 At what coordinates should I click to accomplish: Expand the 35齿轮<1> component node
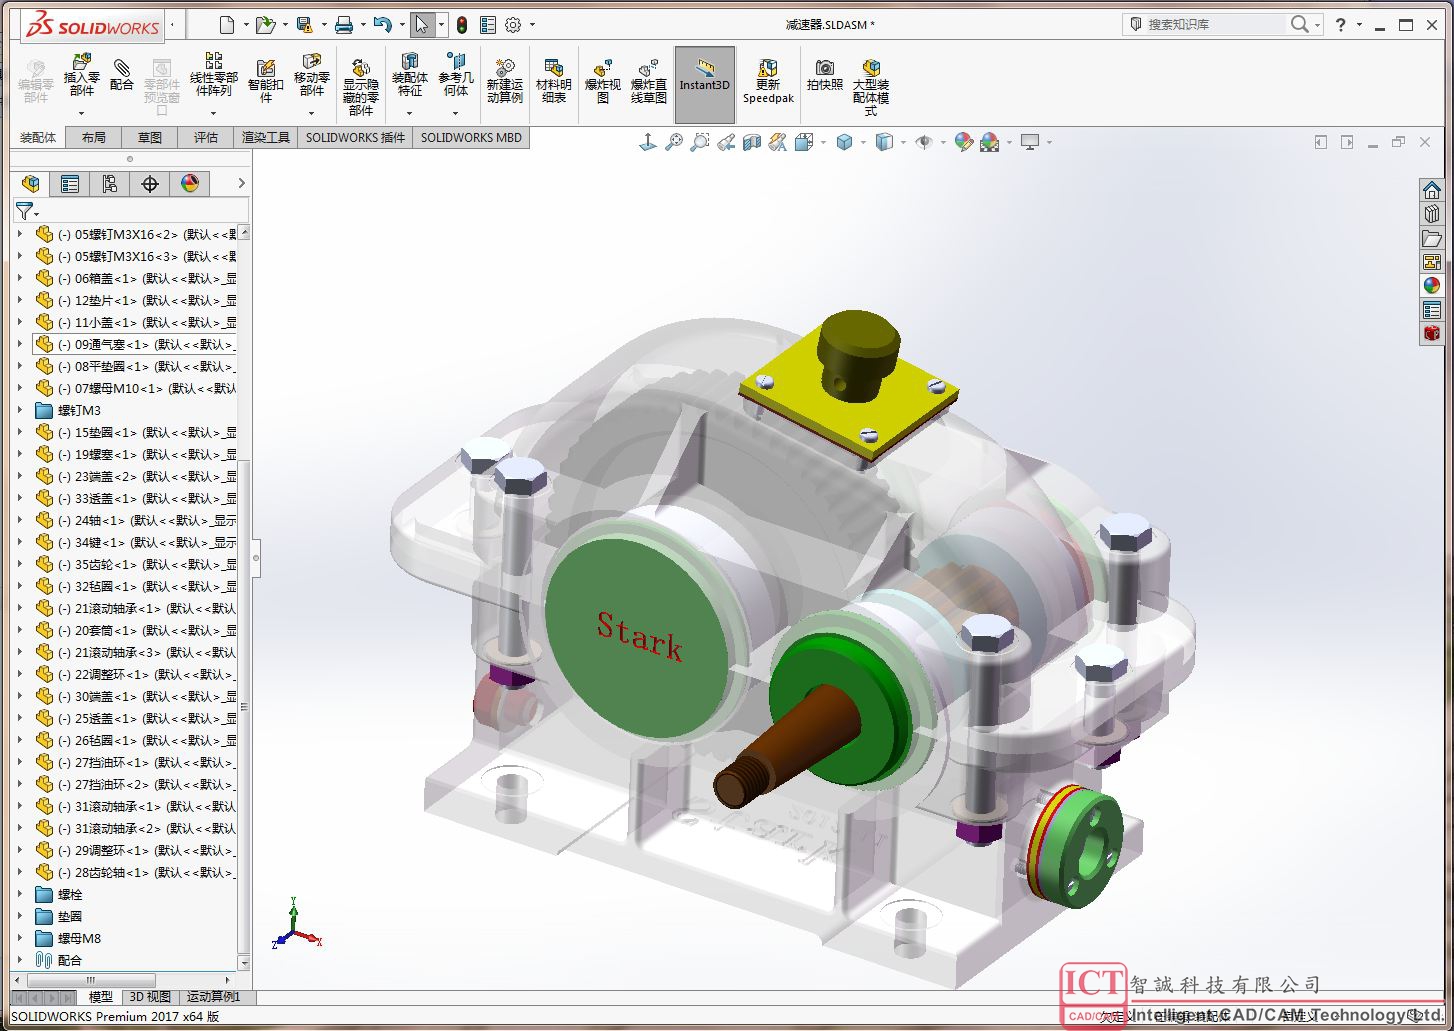20,564
